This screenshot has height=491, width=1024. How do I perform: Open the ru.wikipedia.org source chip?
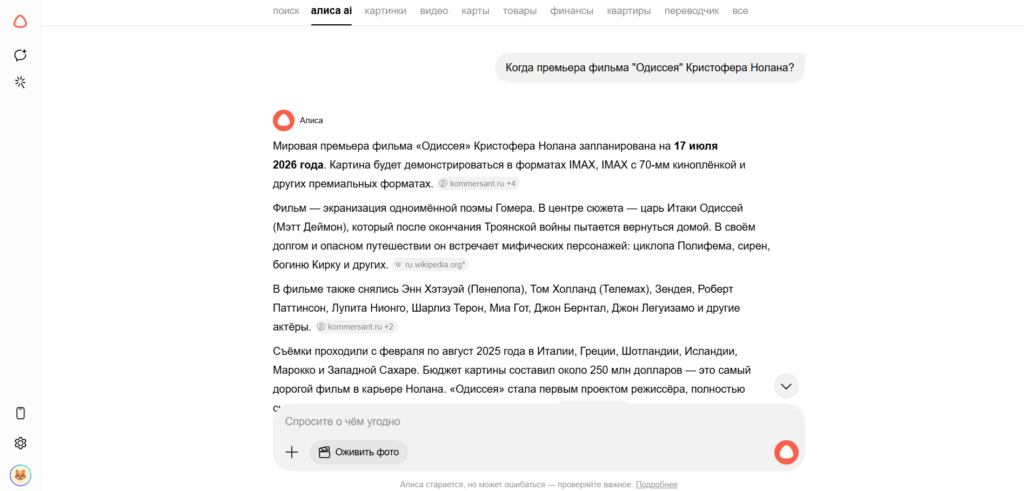click(430, 265)
